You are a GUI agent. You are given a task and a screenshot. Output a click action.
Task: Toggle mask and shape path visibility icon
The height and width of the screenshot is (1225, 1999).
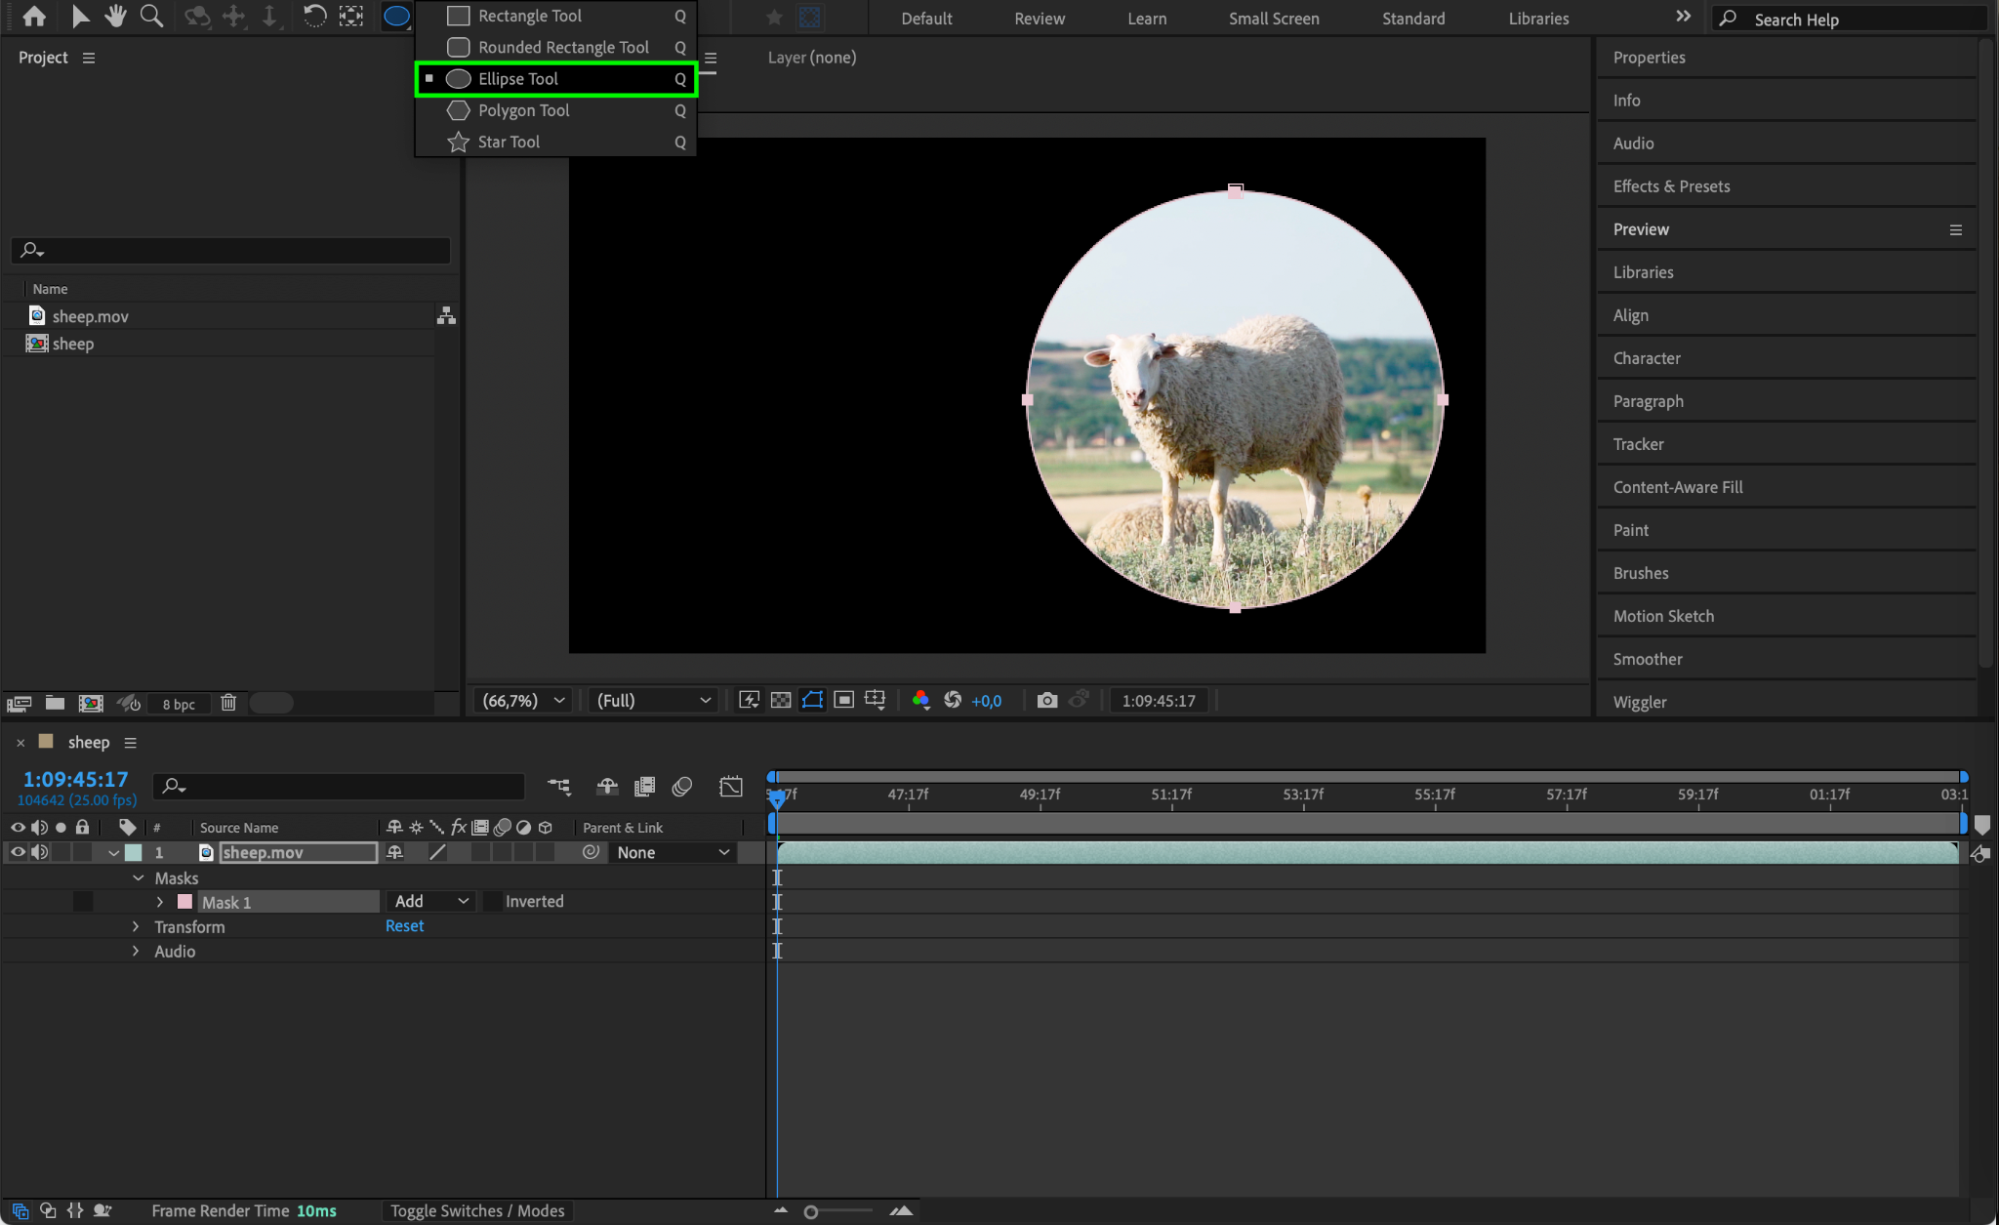coord(812,700)
